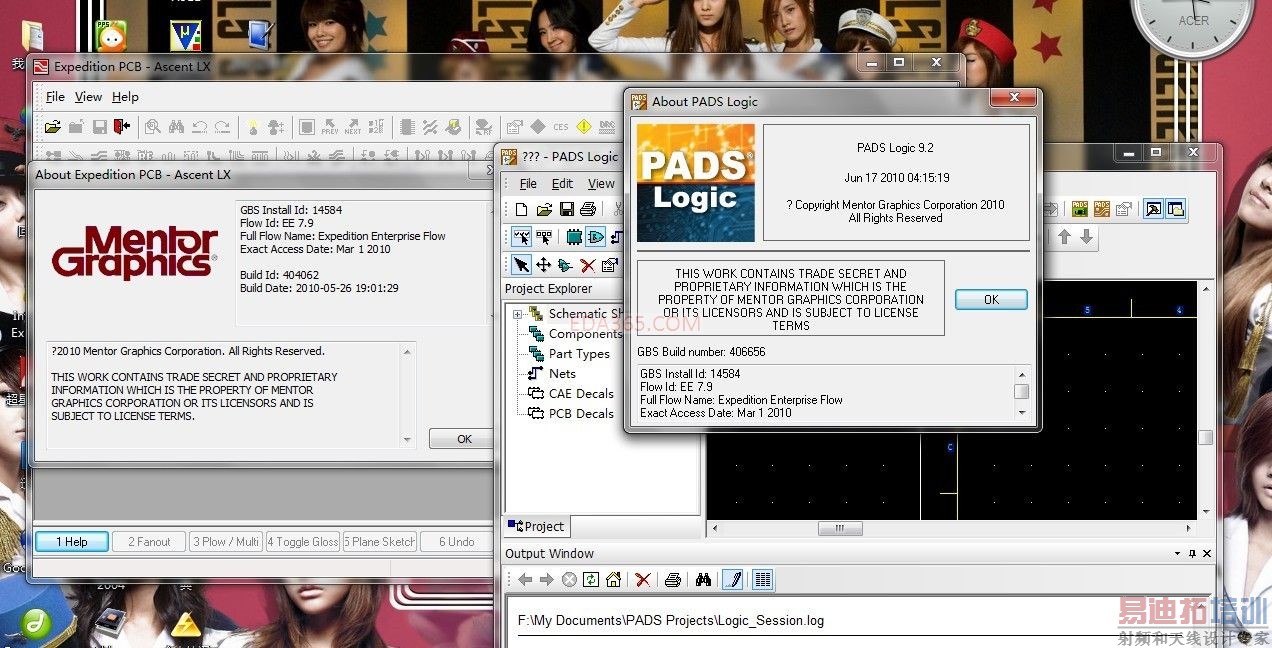The width and height of the screenshot is (1272, 648).
Task: Click the green chip Add Part icon in PADS Logic
Action: [x=574, y=237]
